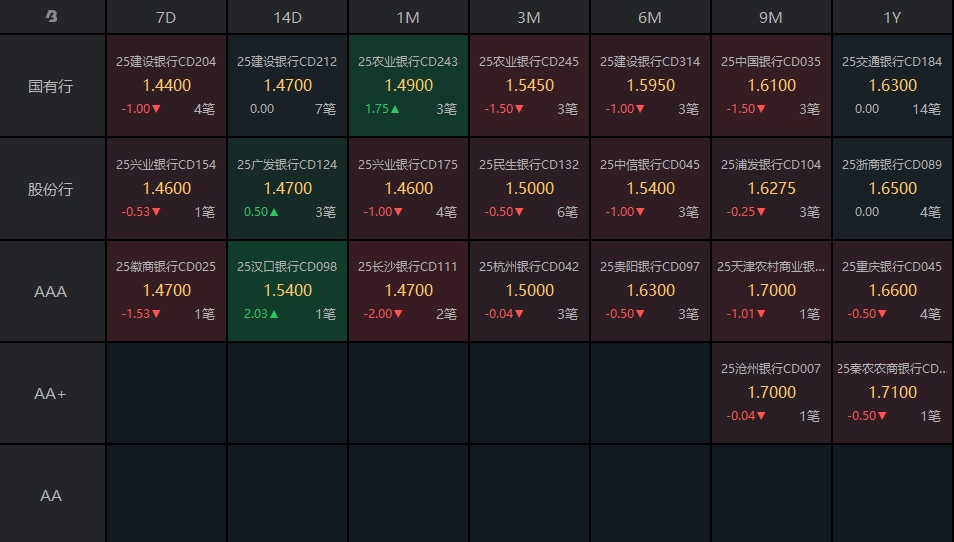Click change -2.00▼ in 25长沙银行CD111
This screenshot has height=542, width=954.
[383, 314]
